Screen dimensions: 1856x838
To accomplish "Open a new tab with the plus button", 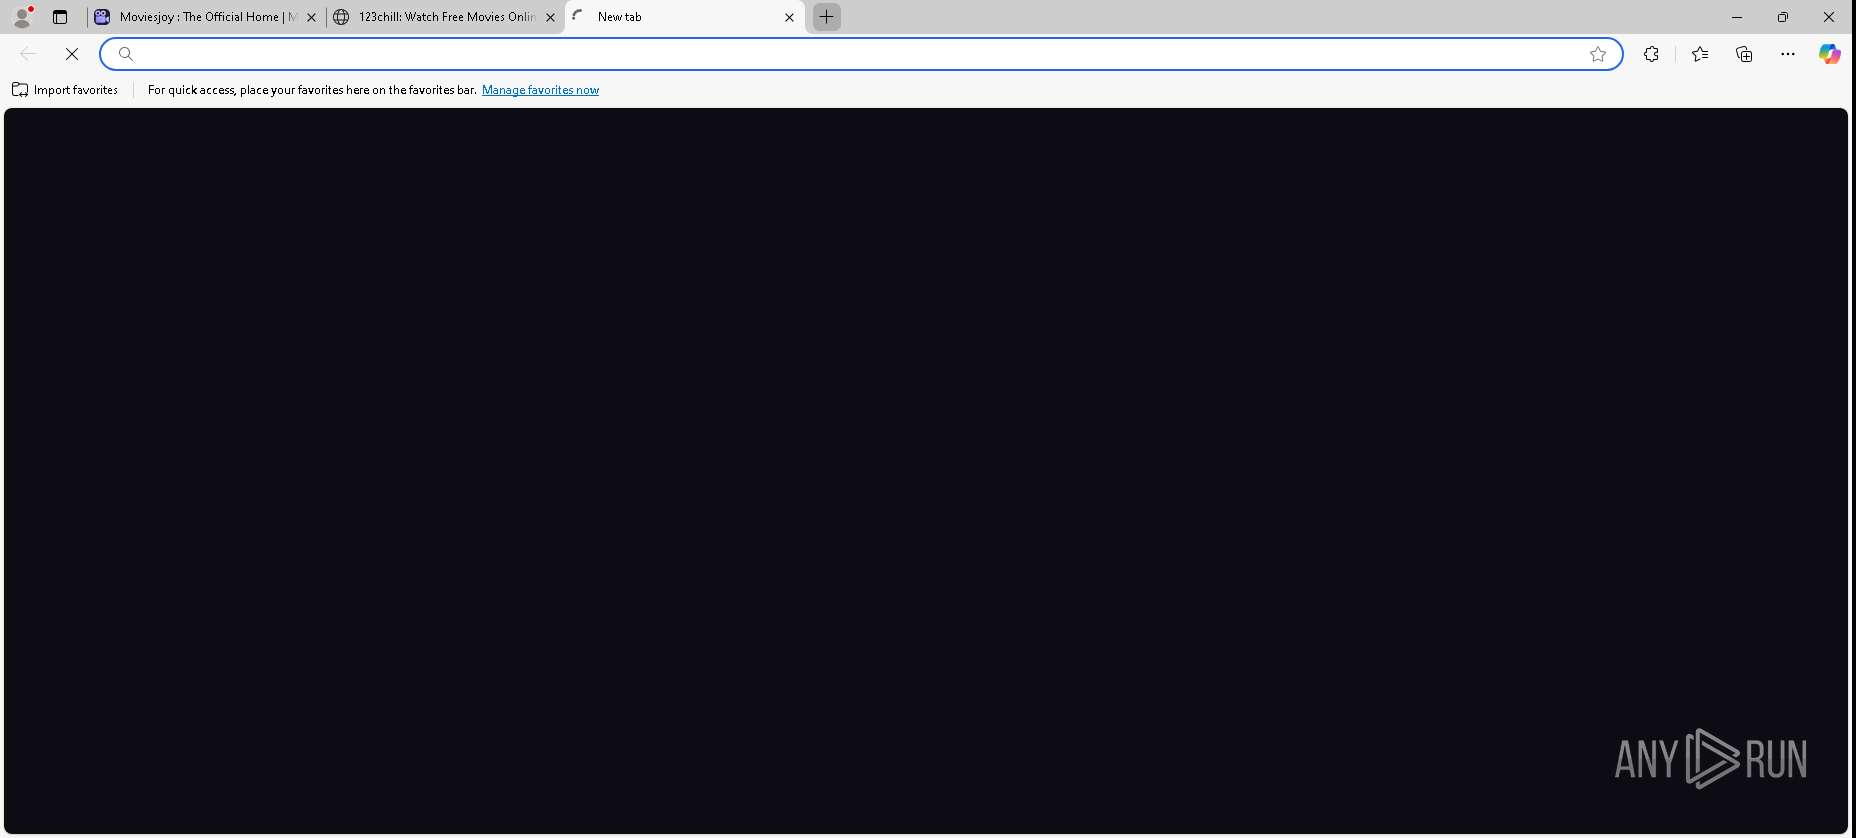I will coord(827,17).
